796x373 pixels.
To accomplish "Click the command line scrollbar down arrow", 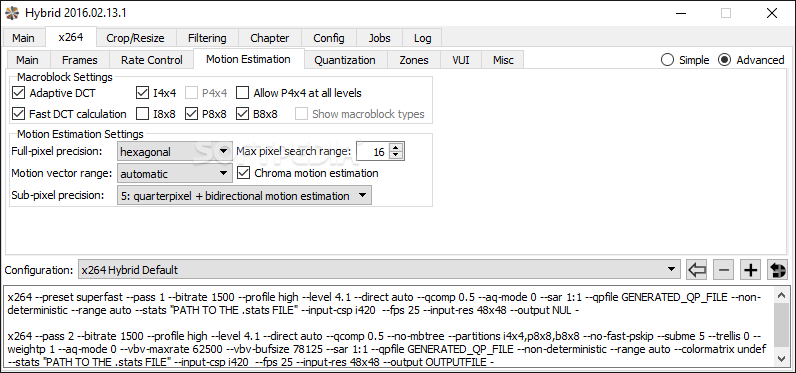I will [782, 358].
